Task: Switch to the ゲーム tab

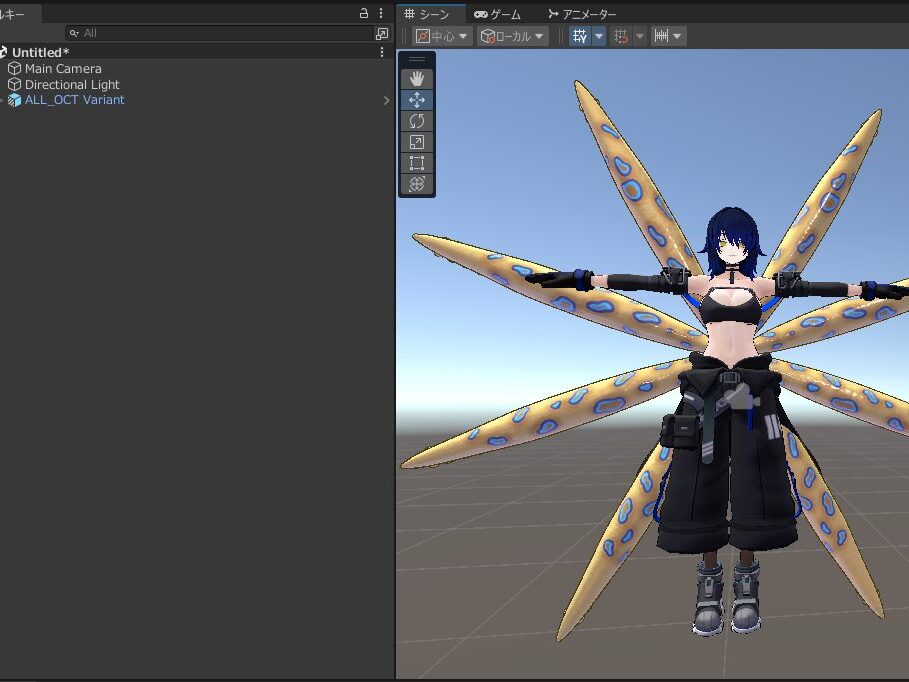Action: 497,14
